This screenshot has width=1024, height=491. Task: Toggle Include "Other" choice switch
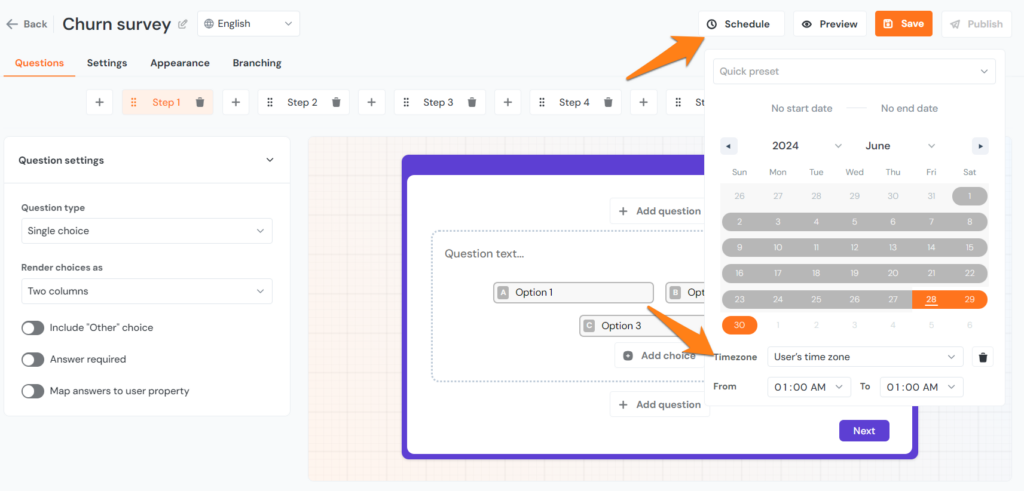(33, 328)
